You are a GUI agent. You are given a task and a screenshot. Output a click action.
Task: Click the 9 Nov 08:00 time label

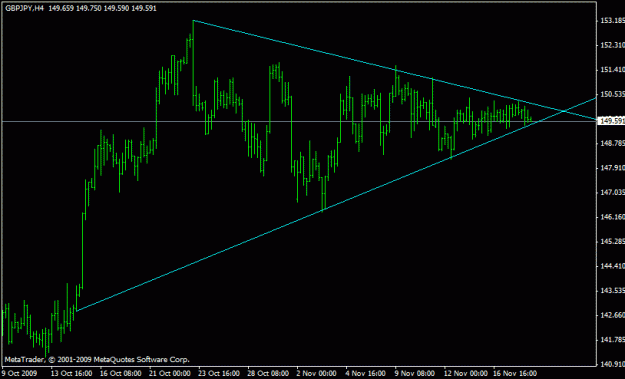pyautogui.click(x=415, y=373)
